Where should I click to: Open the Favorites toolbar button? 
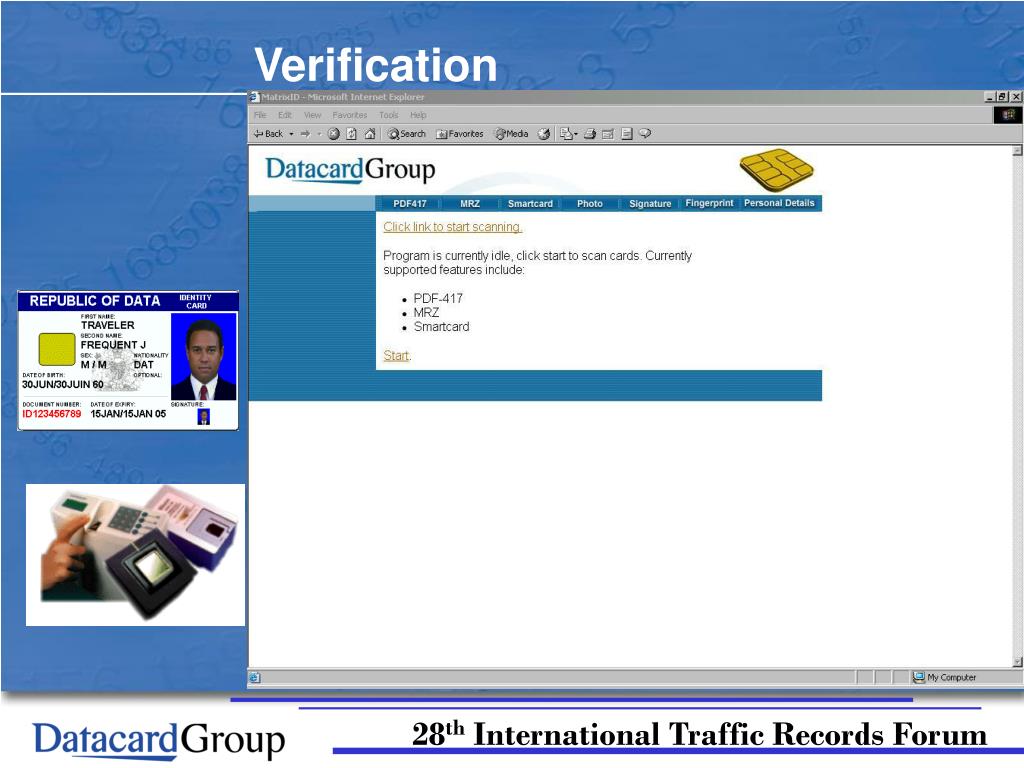coord(460,134)
